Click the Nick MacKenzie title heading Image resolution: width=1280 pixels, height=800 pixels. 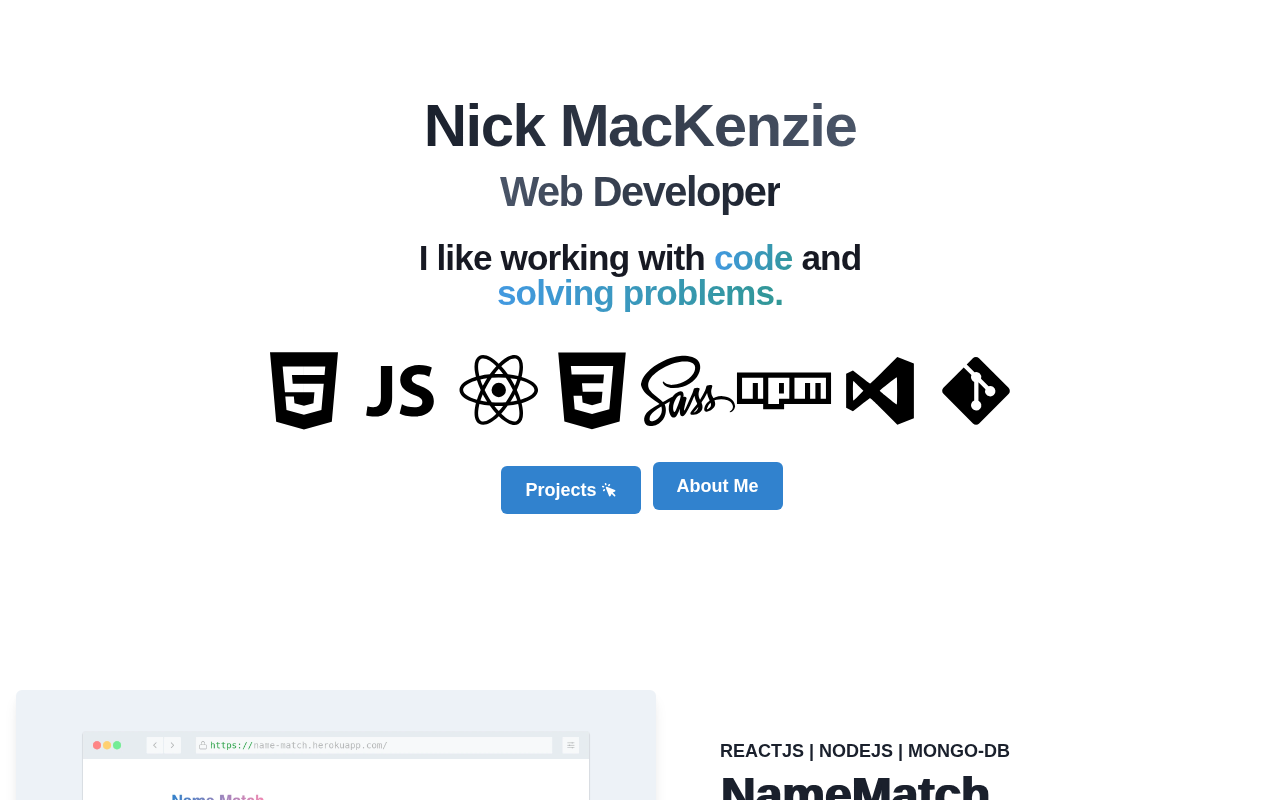[x=640, y=126]
